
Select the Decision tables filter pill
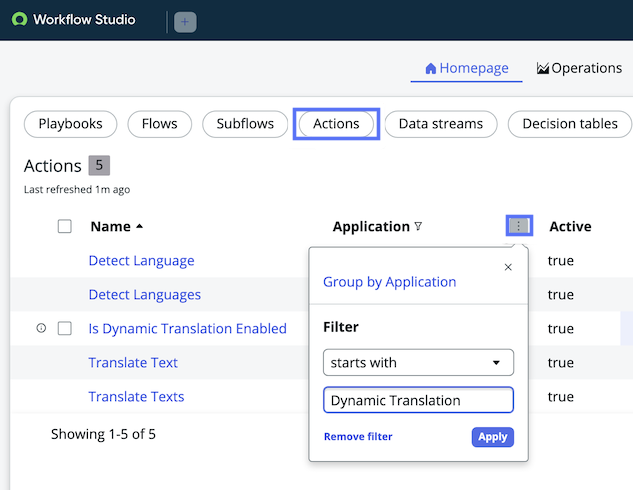point(570,124)
